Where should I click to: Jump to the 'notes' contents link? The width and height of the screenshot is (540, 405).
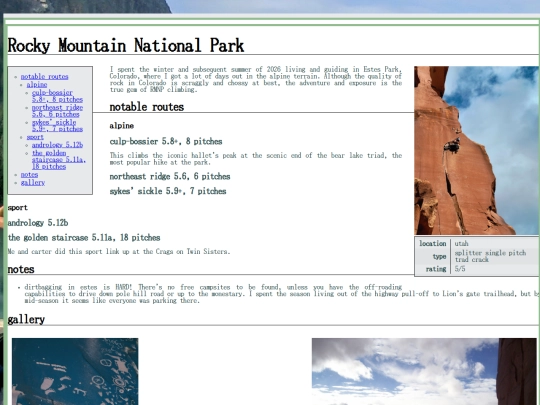tap(29, 175)
